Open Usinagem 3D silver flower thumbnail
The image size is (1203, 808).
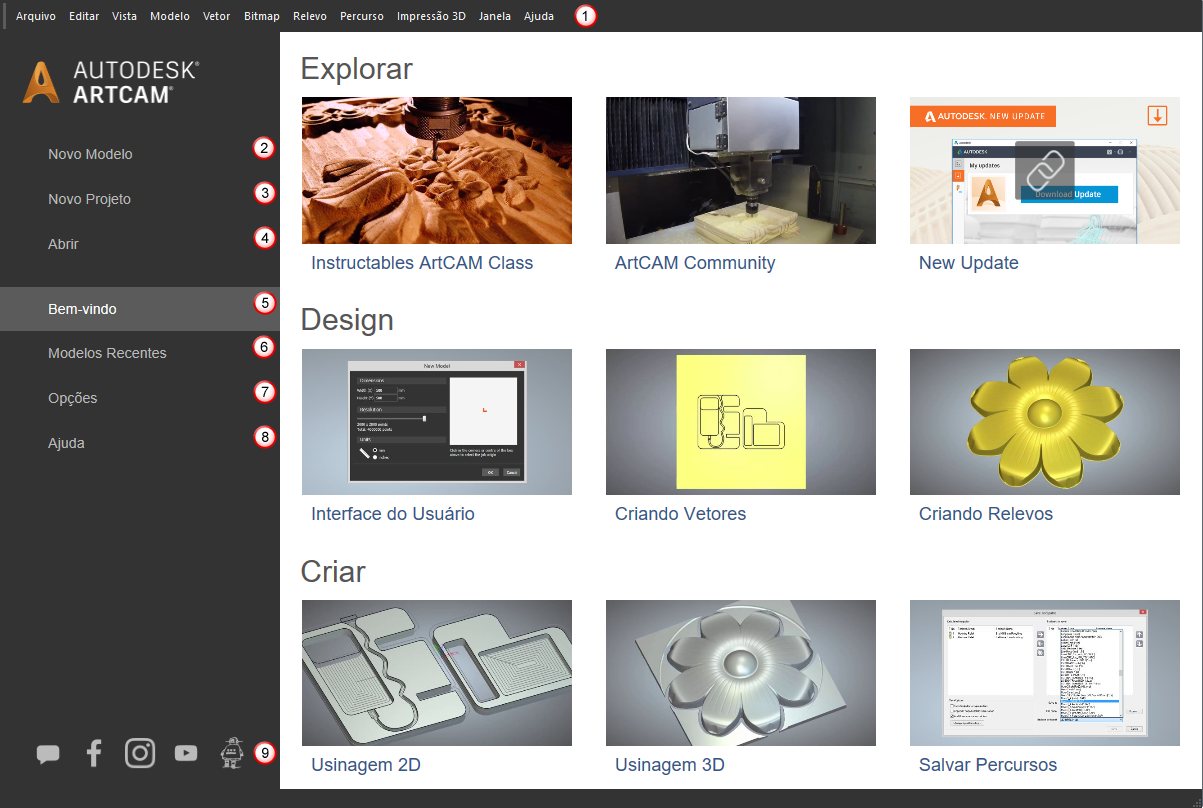coord(741,673)
